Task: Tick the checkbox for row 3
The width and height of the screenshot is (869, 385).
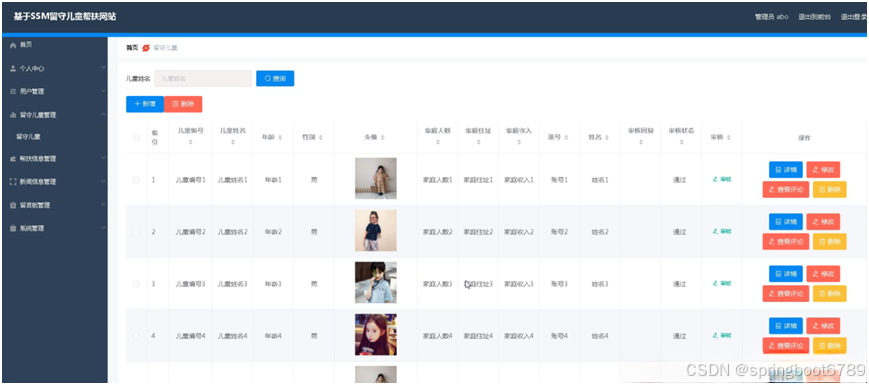Action: (136, 284)
